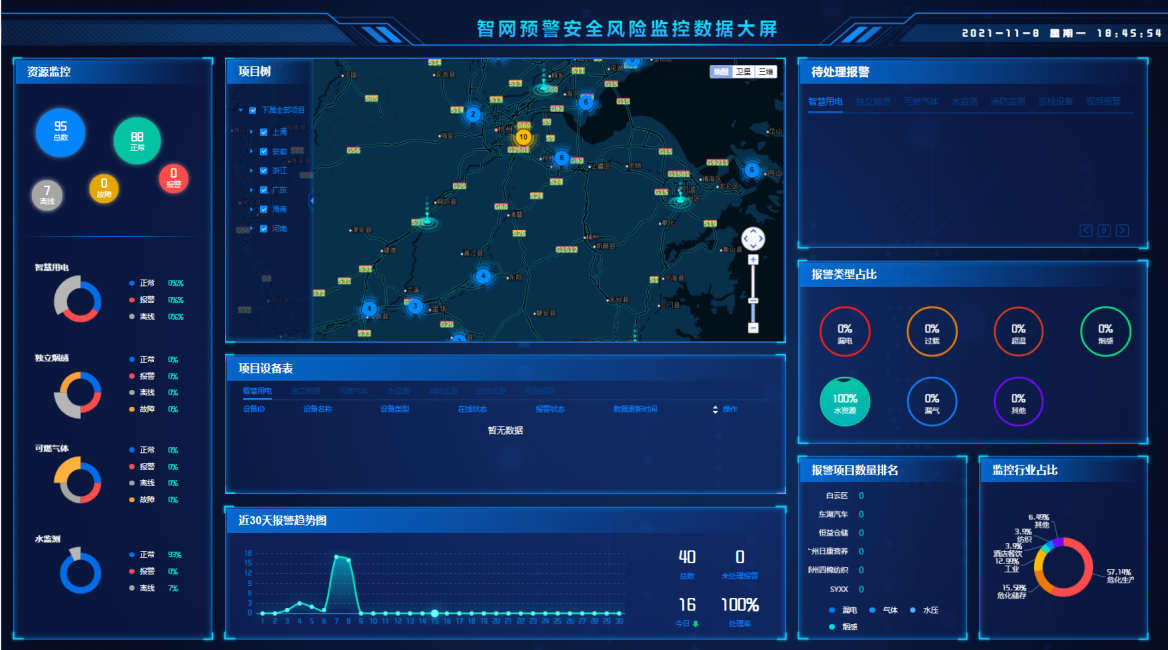Click the 水资源 100% alarm type circle
Screen dimensions: 1168x650
(x=845, y=402)
